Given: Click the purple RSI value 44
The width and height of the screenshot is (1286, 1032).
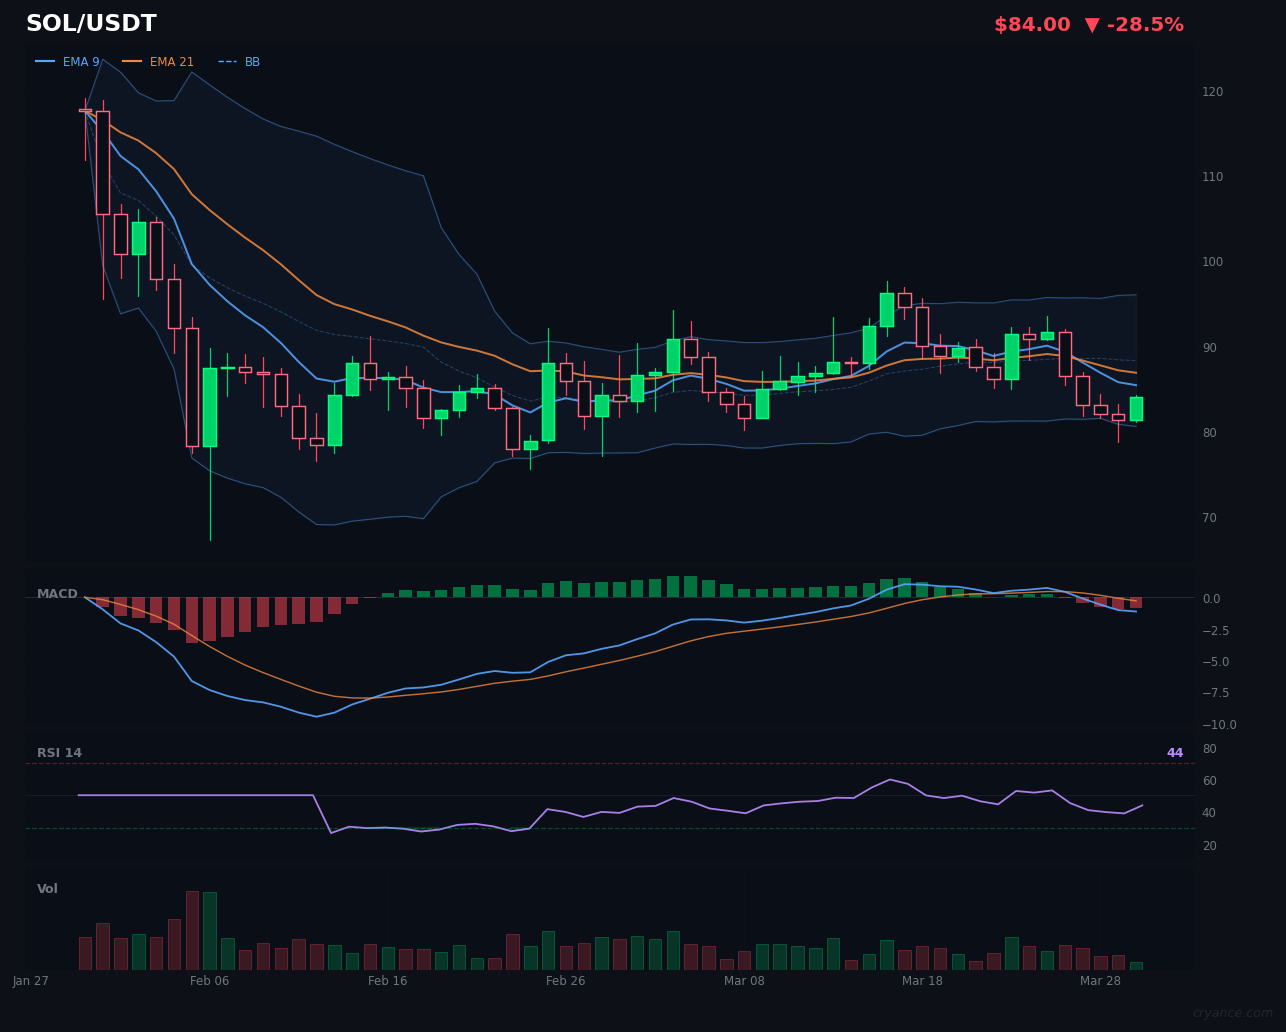Looking at the screenshot, I should [x=1175, y=752].
